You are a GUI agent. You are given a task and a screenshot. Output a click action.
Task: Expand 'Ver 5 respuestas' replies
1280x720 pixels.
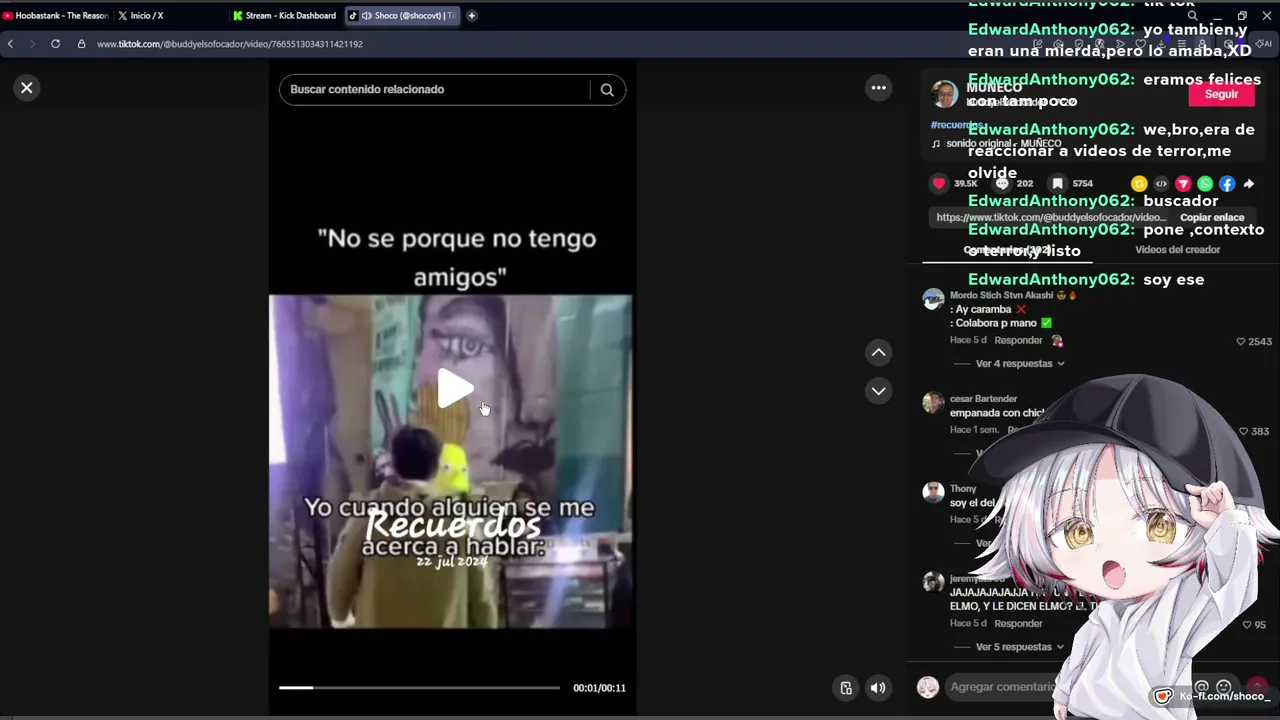(1020, 647)
